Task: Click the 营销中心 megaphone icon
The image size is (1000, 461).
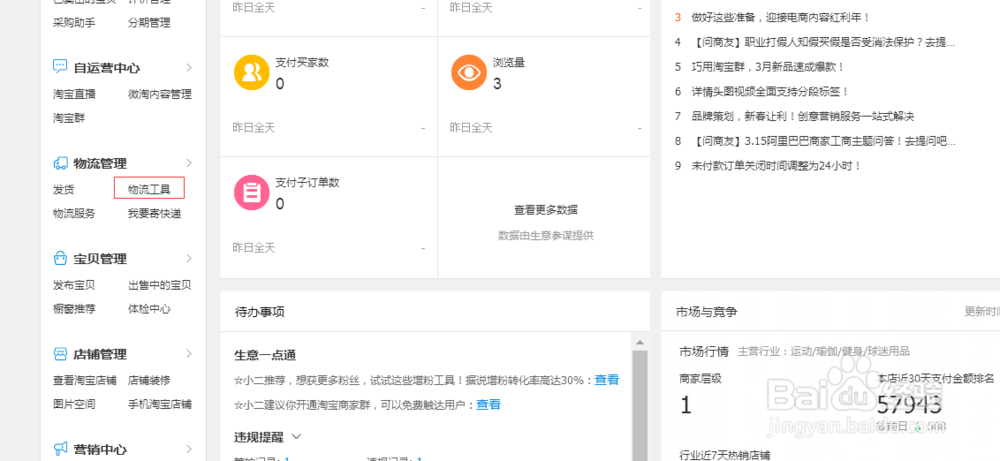Action: (x=60, y=449)
